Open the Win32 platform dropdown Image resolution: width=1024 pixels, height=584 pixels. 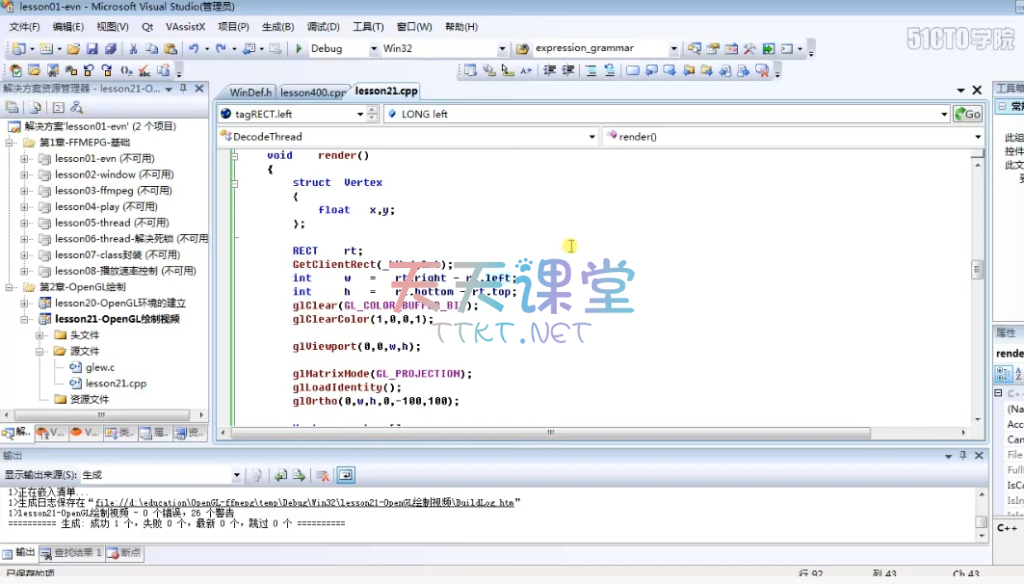click(502, 48)
